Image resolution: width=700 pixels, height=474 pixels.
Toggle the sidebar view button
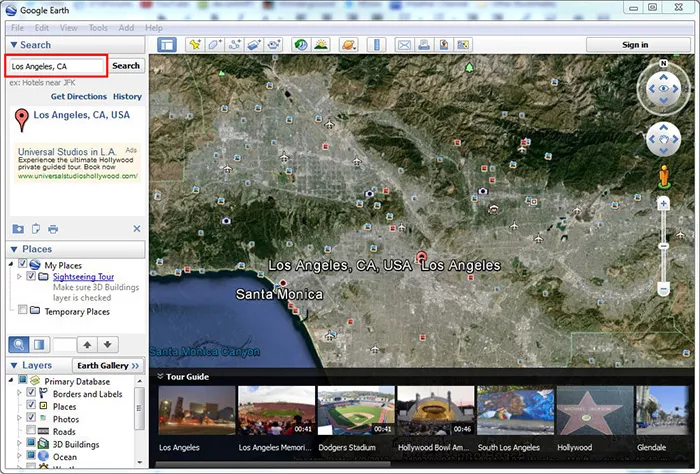167,45
